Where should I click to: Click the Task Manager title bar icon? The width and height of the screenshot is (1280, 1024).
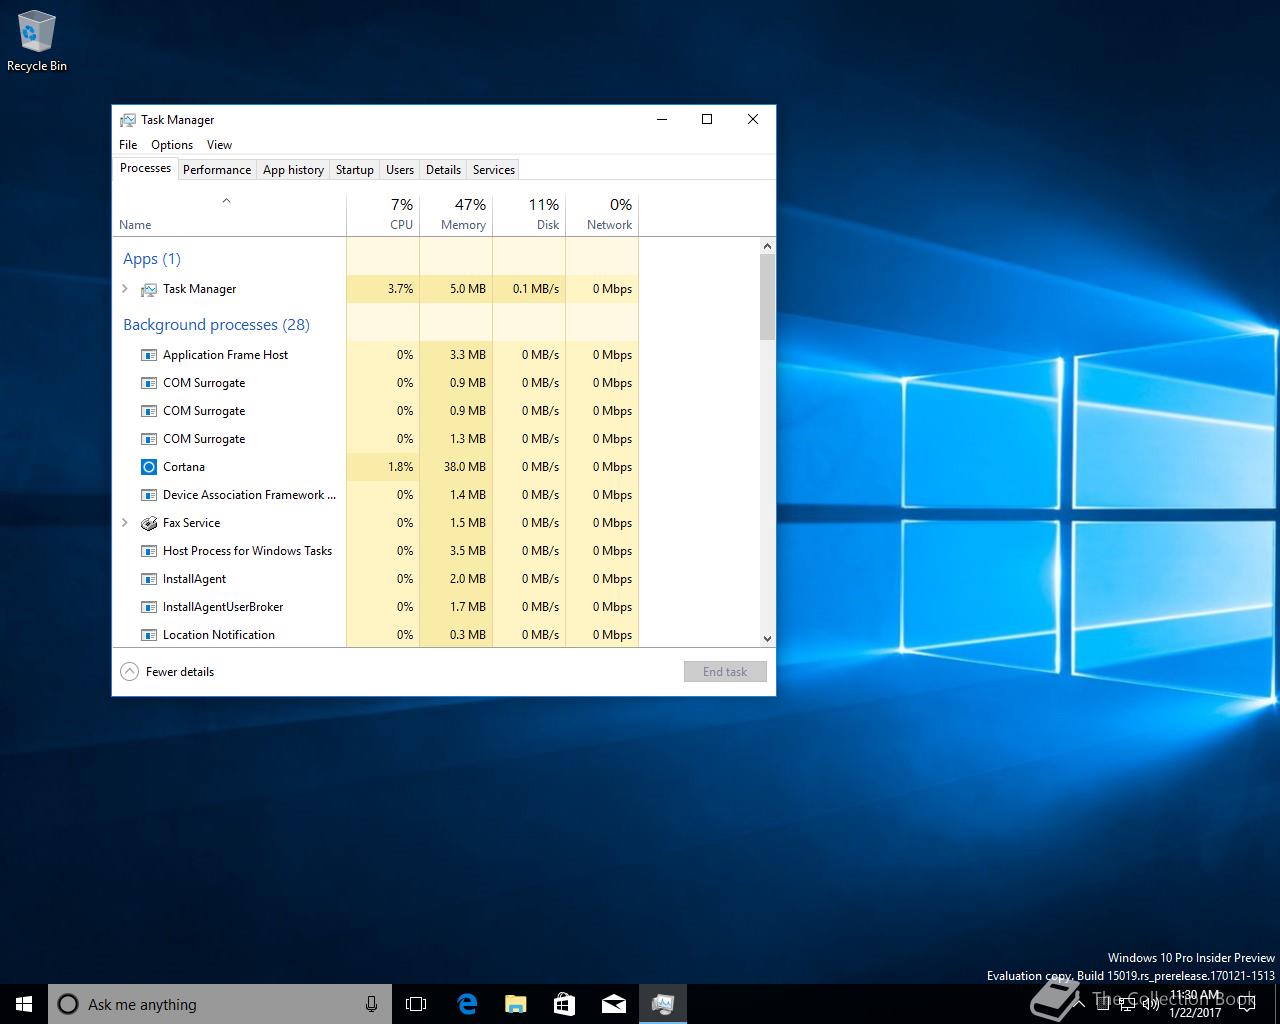pos(128,120)
